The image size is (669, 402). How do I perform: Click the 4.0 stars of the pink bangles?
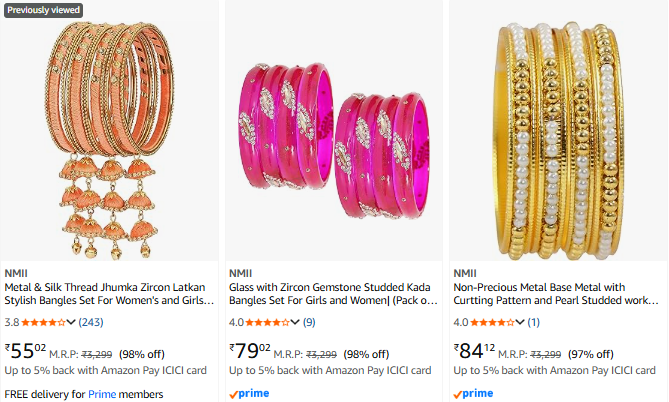266,322
